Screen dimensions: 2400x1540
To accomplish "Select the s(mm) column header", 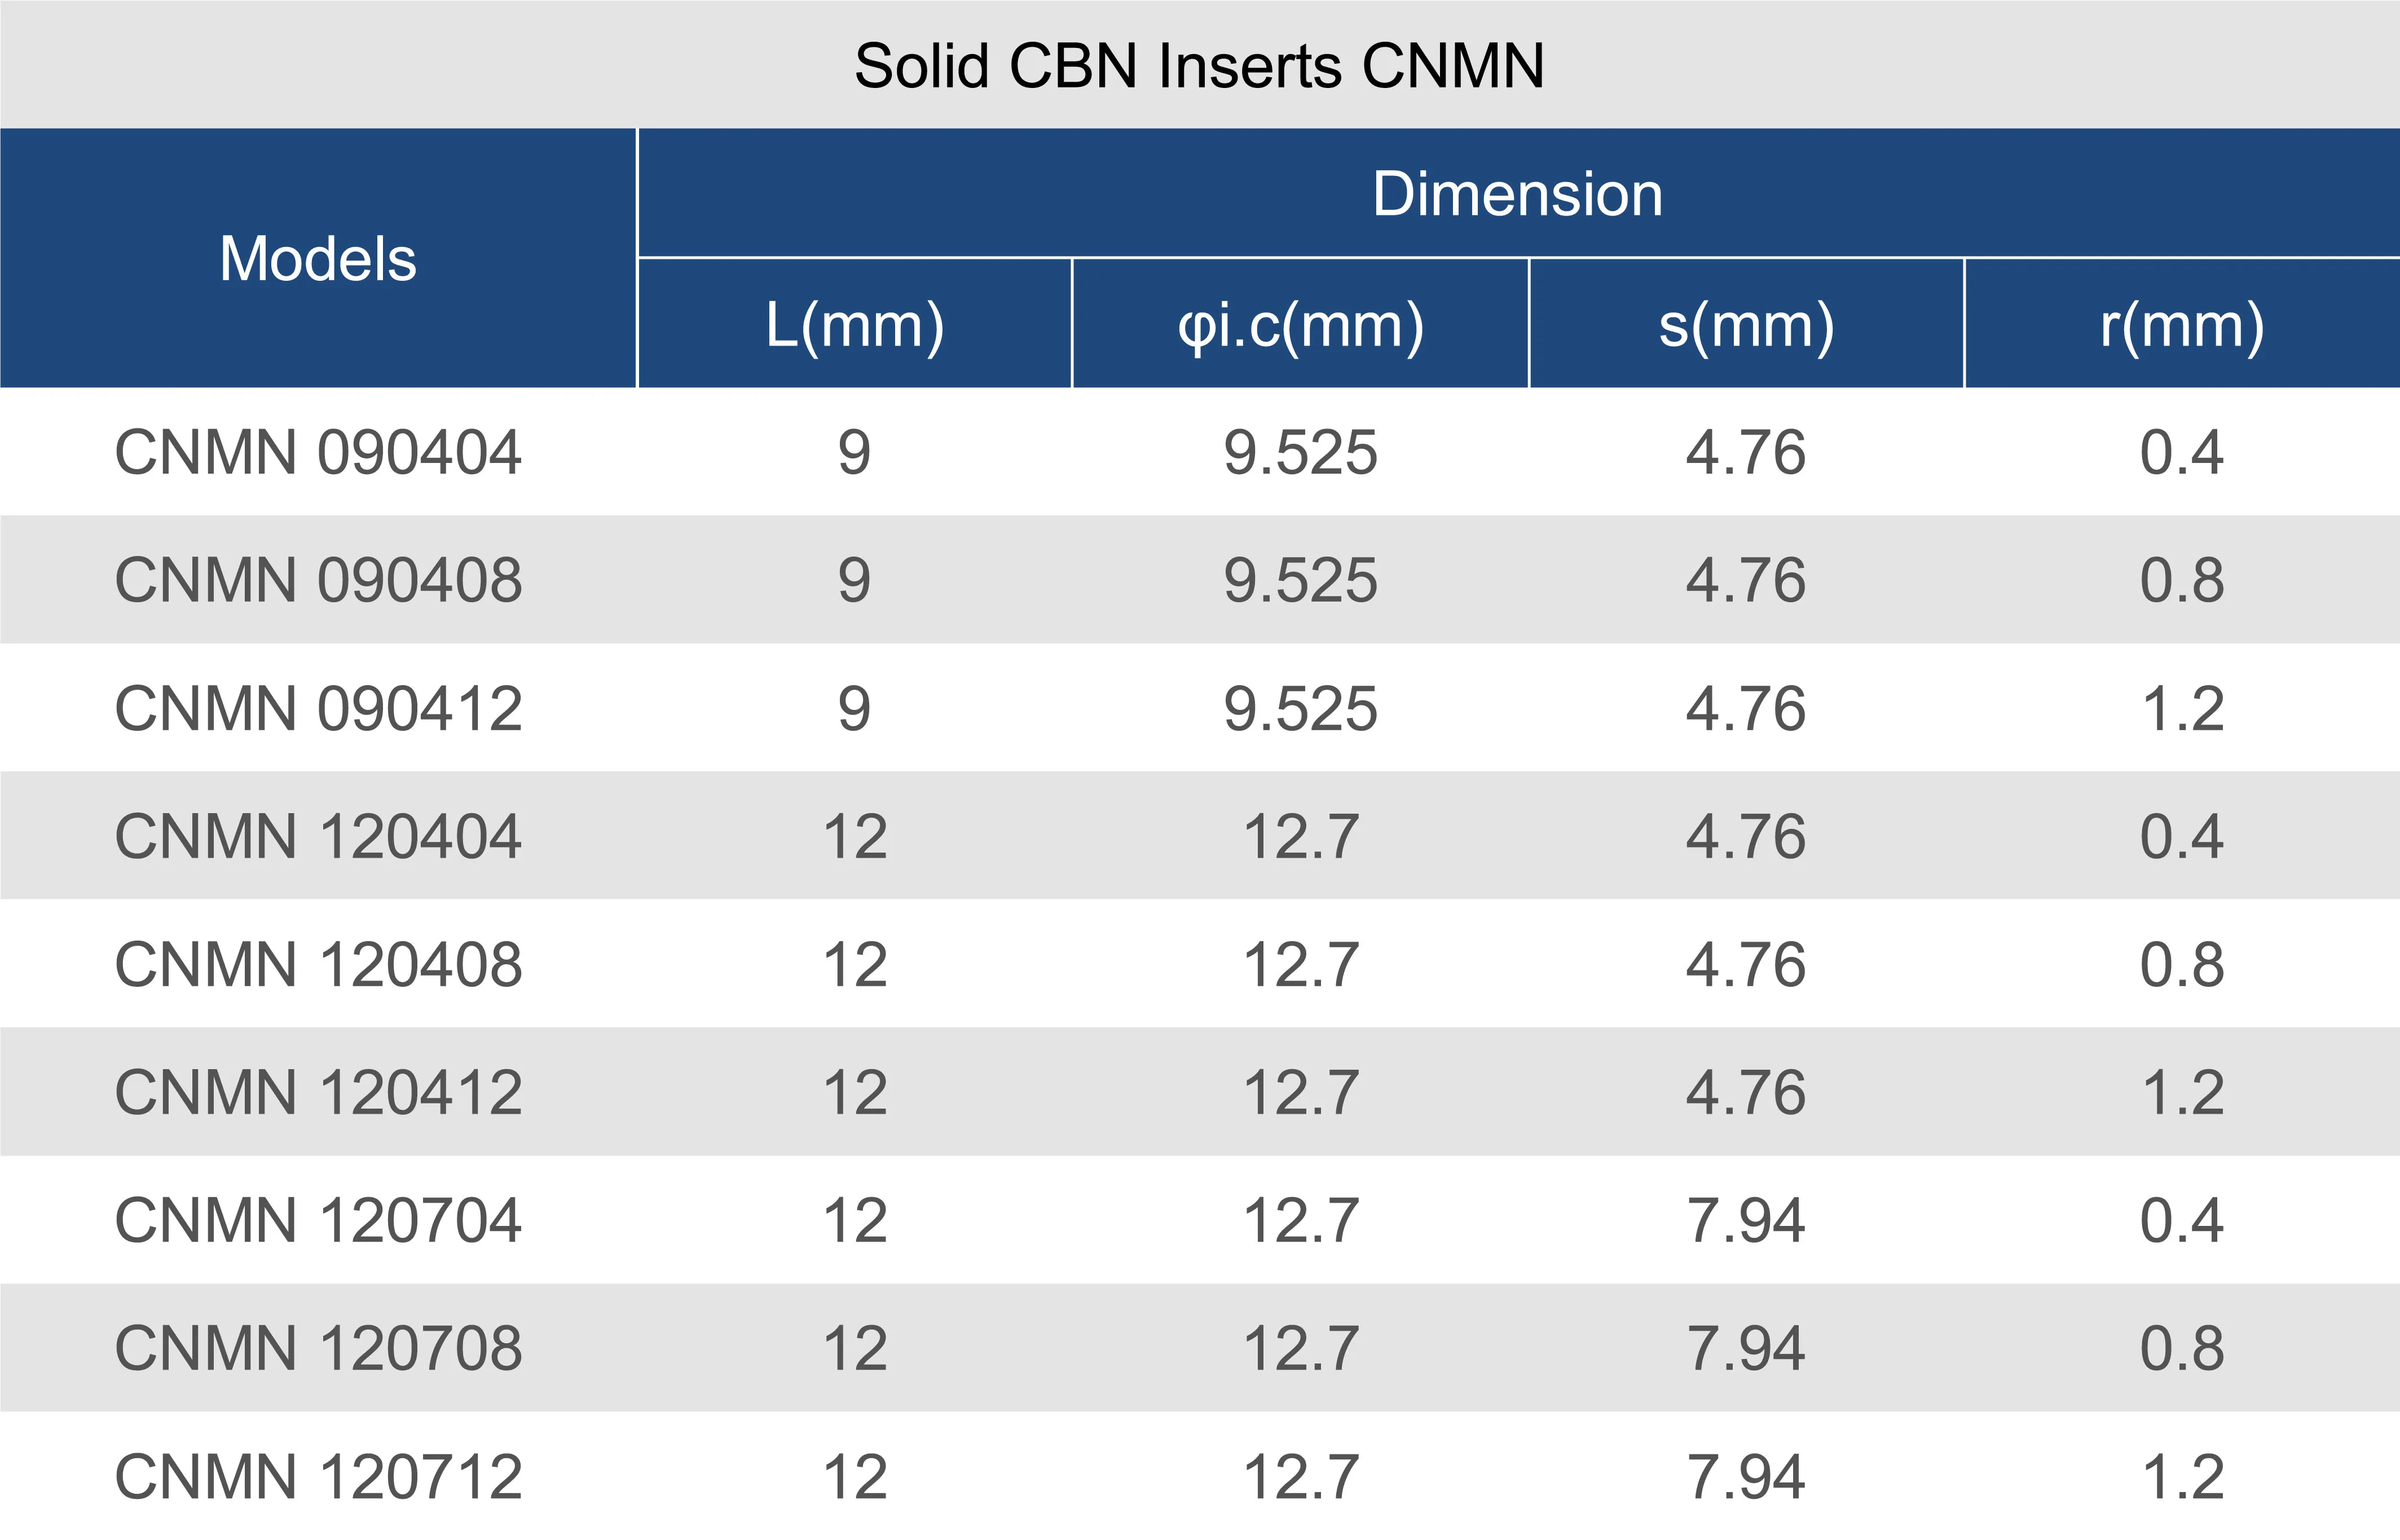I will (1746, 325).
